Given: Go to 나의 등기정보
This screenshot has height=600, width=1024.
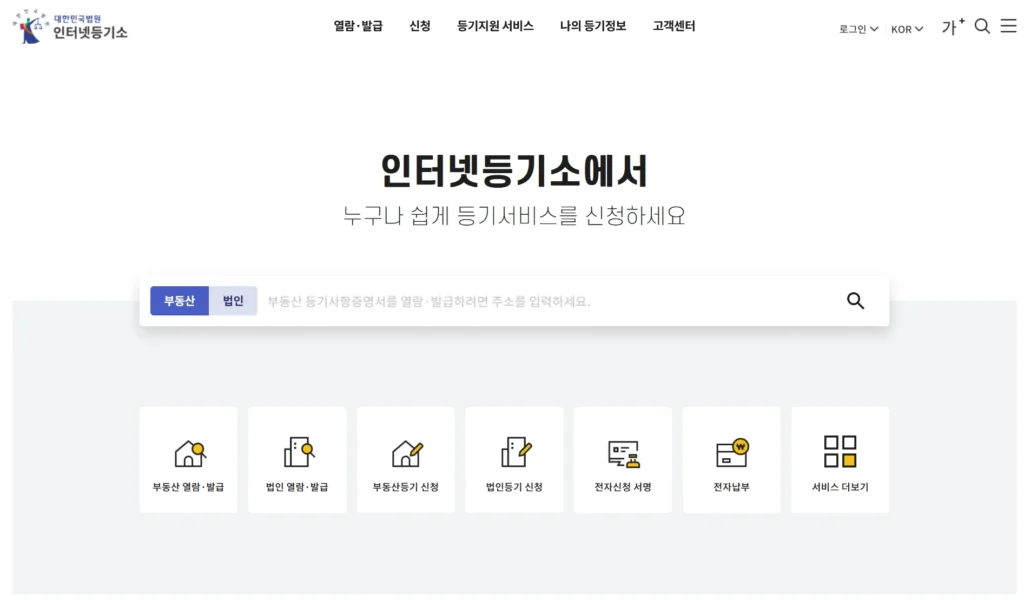Looking at the screenshot, I should tap(592, 27).
